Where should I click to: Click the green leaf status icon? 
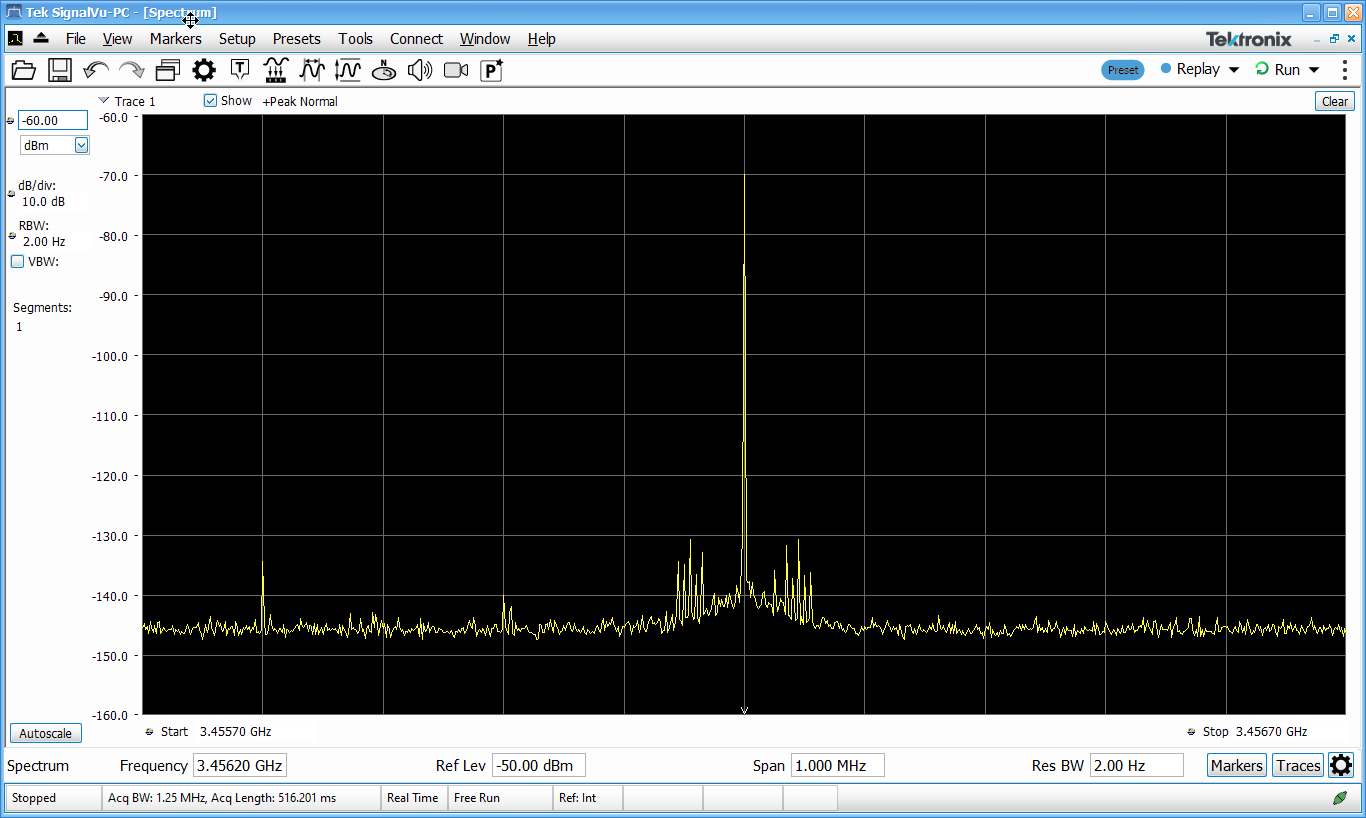(1339, 798)
